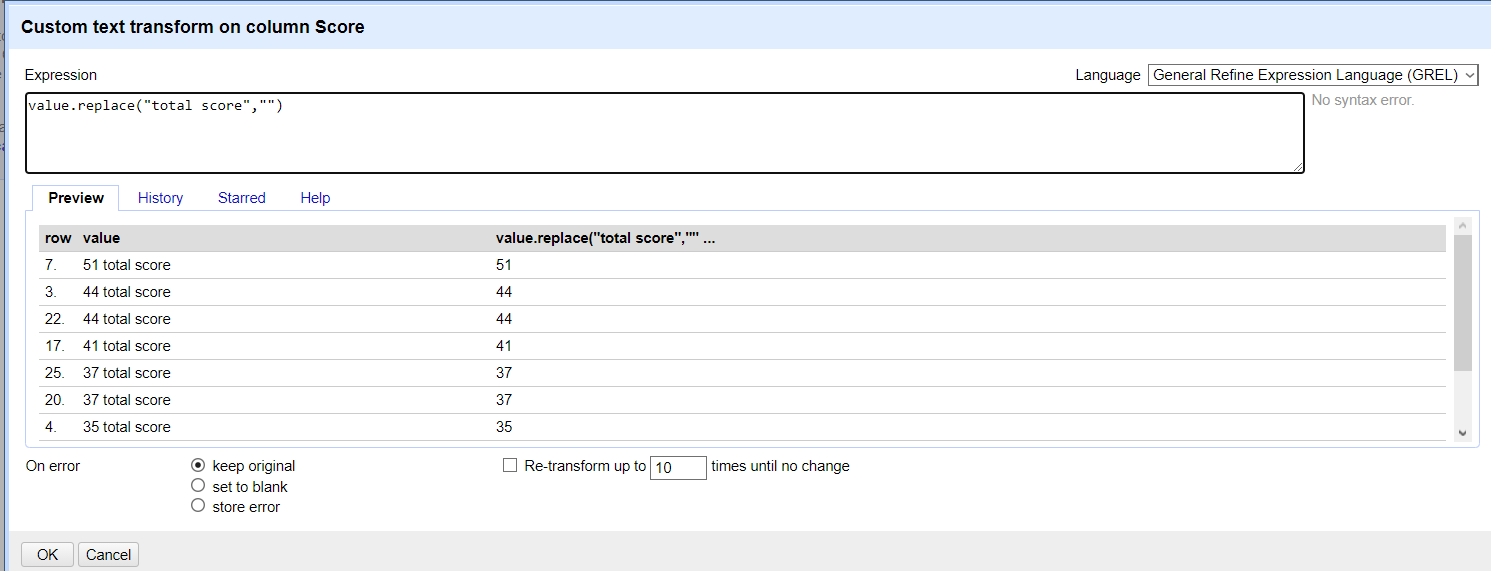
Task: Choose the 'set to blank' radio option
Action: click(x=198, y=486)
